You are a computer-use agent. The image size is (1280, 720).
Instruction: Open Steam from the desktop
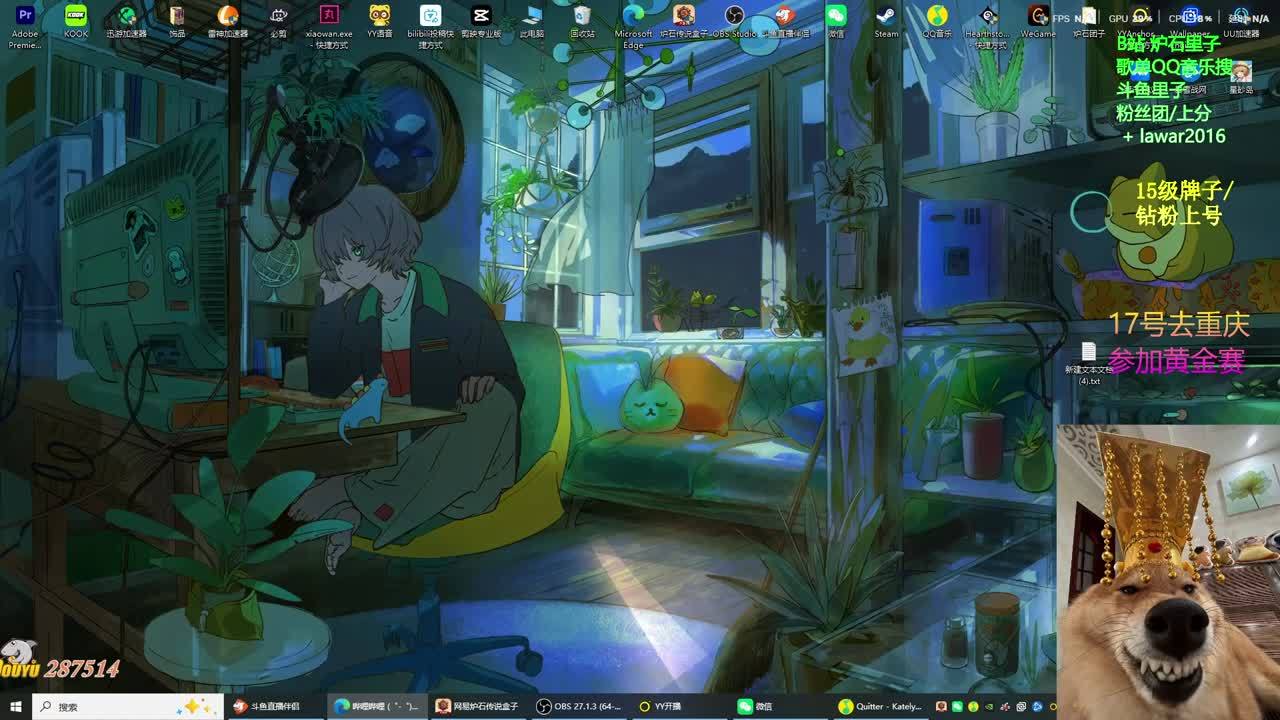pyautogui.click(x=886, y=17)
